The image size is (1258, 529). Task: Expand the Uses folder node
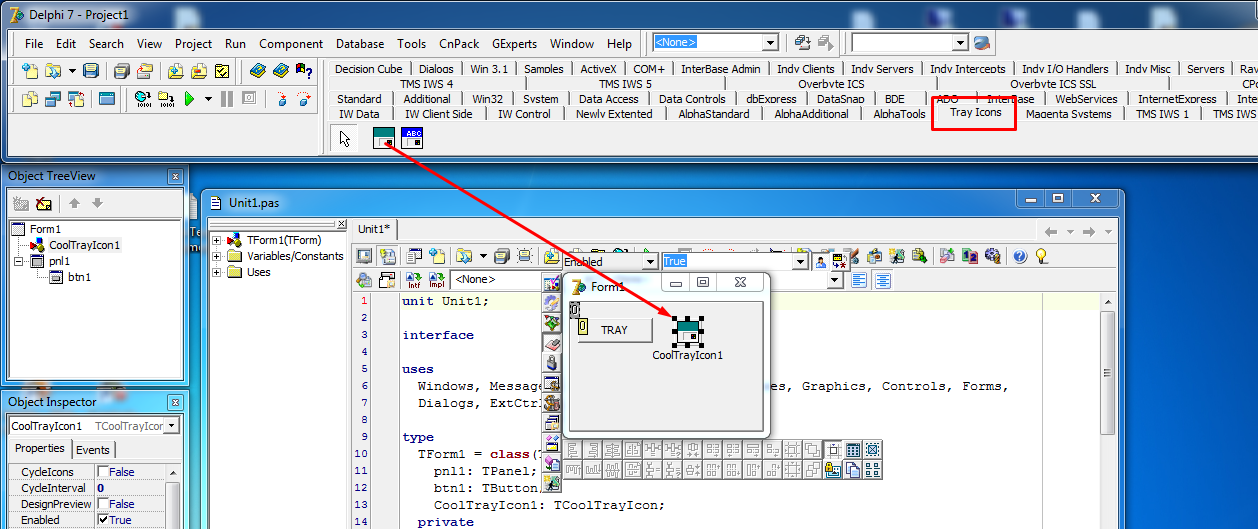(217, 272)
